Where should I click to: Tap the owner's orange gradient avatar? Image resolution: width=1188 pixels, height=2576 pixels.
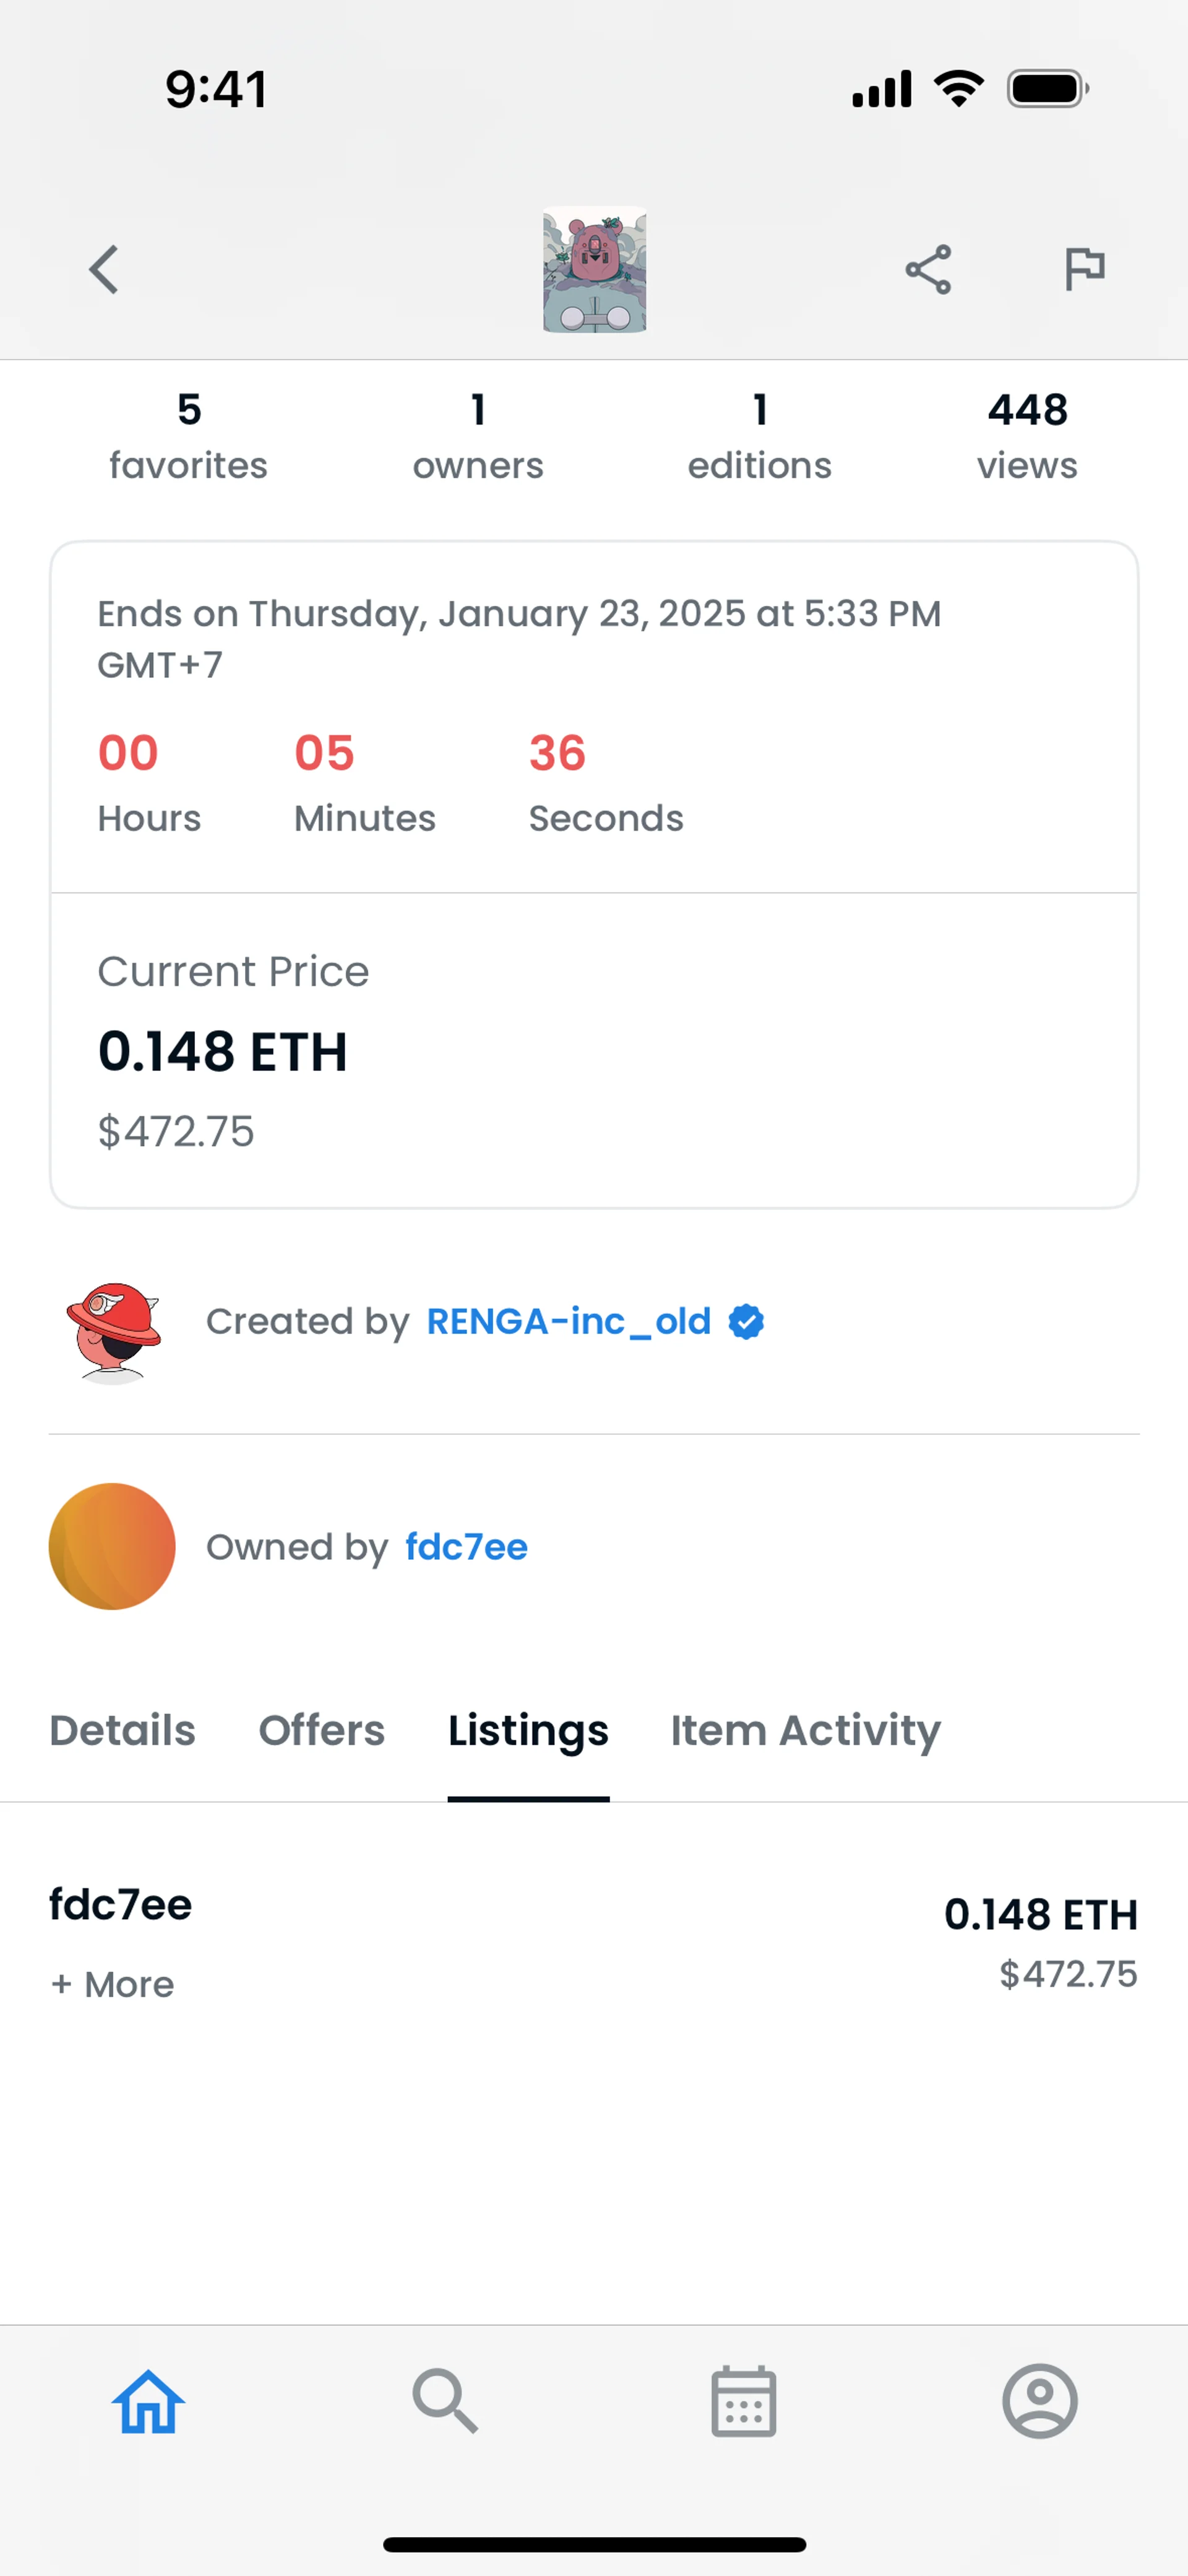(x=112, y=1546)
